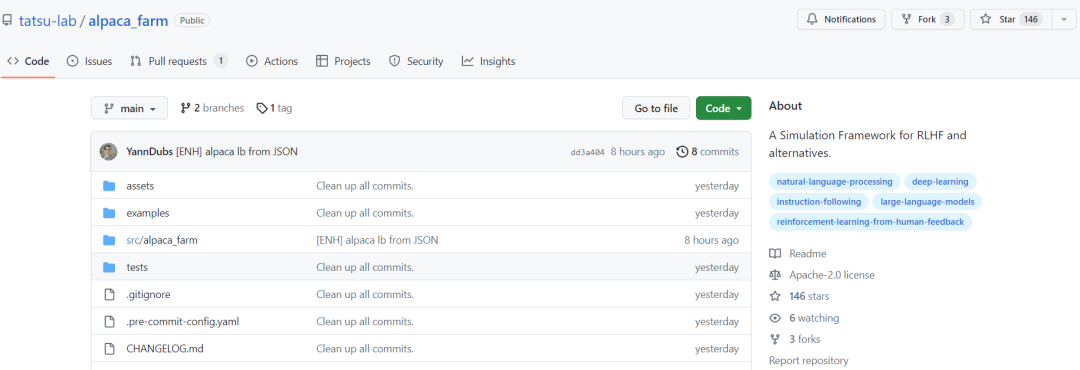Click the Notifications button
The width and height of the screenshot is (1080, 370).
tap(841, 19)
